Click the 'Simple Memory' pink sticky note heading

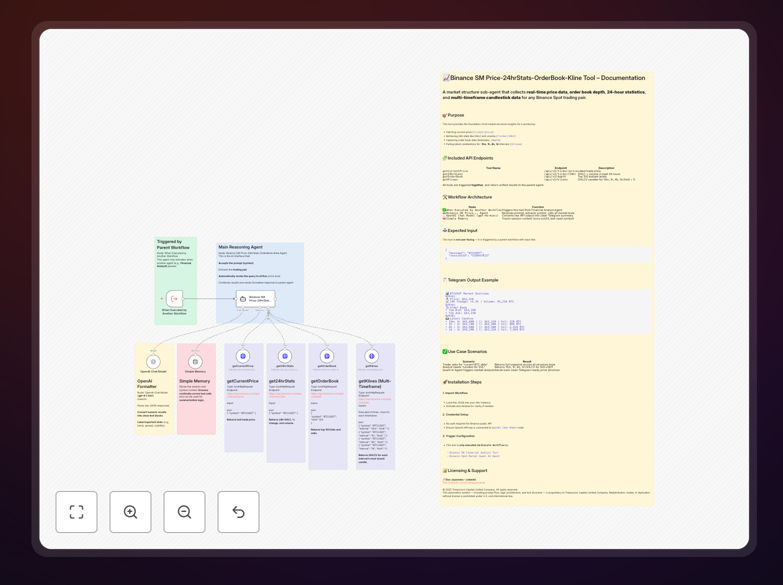(195, 381)
